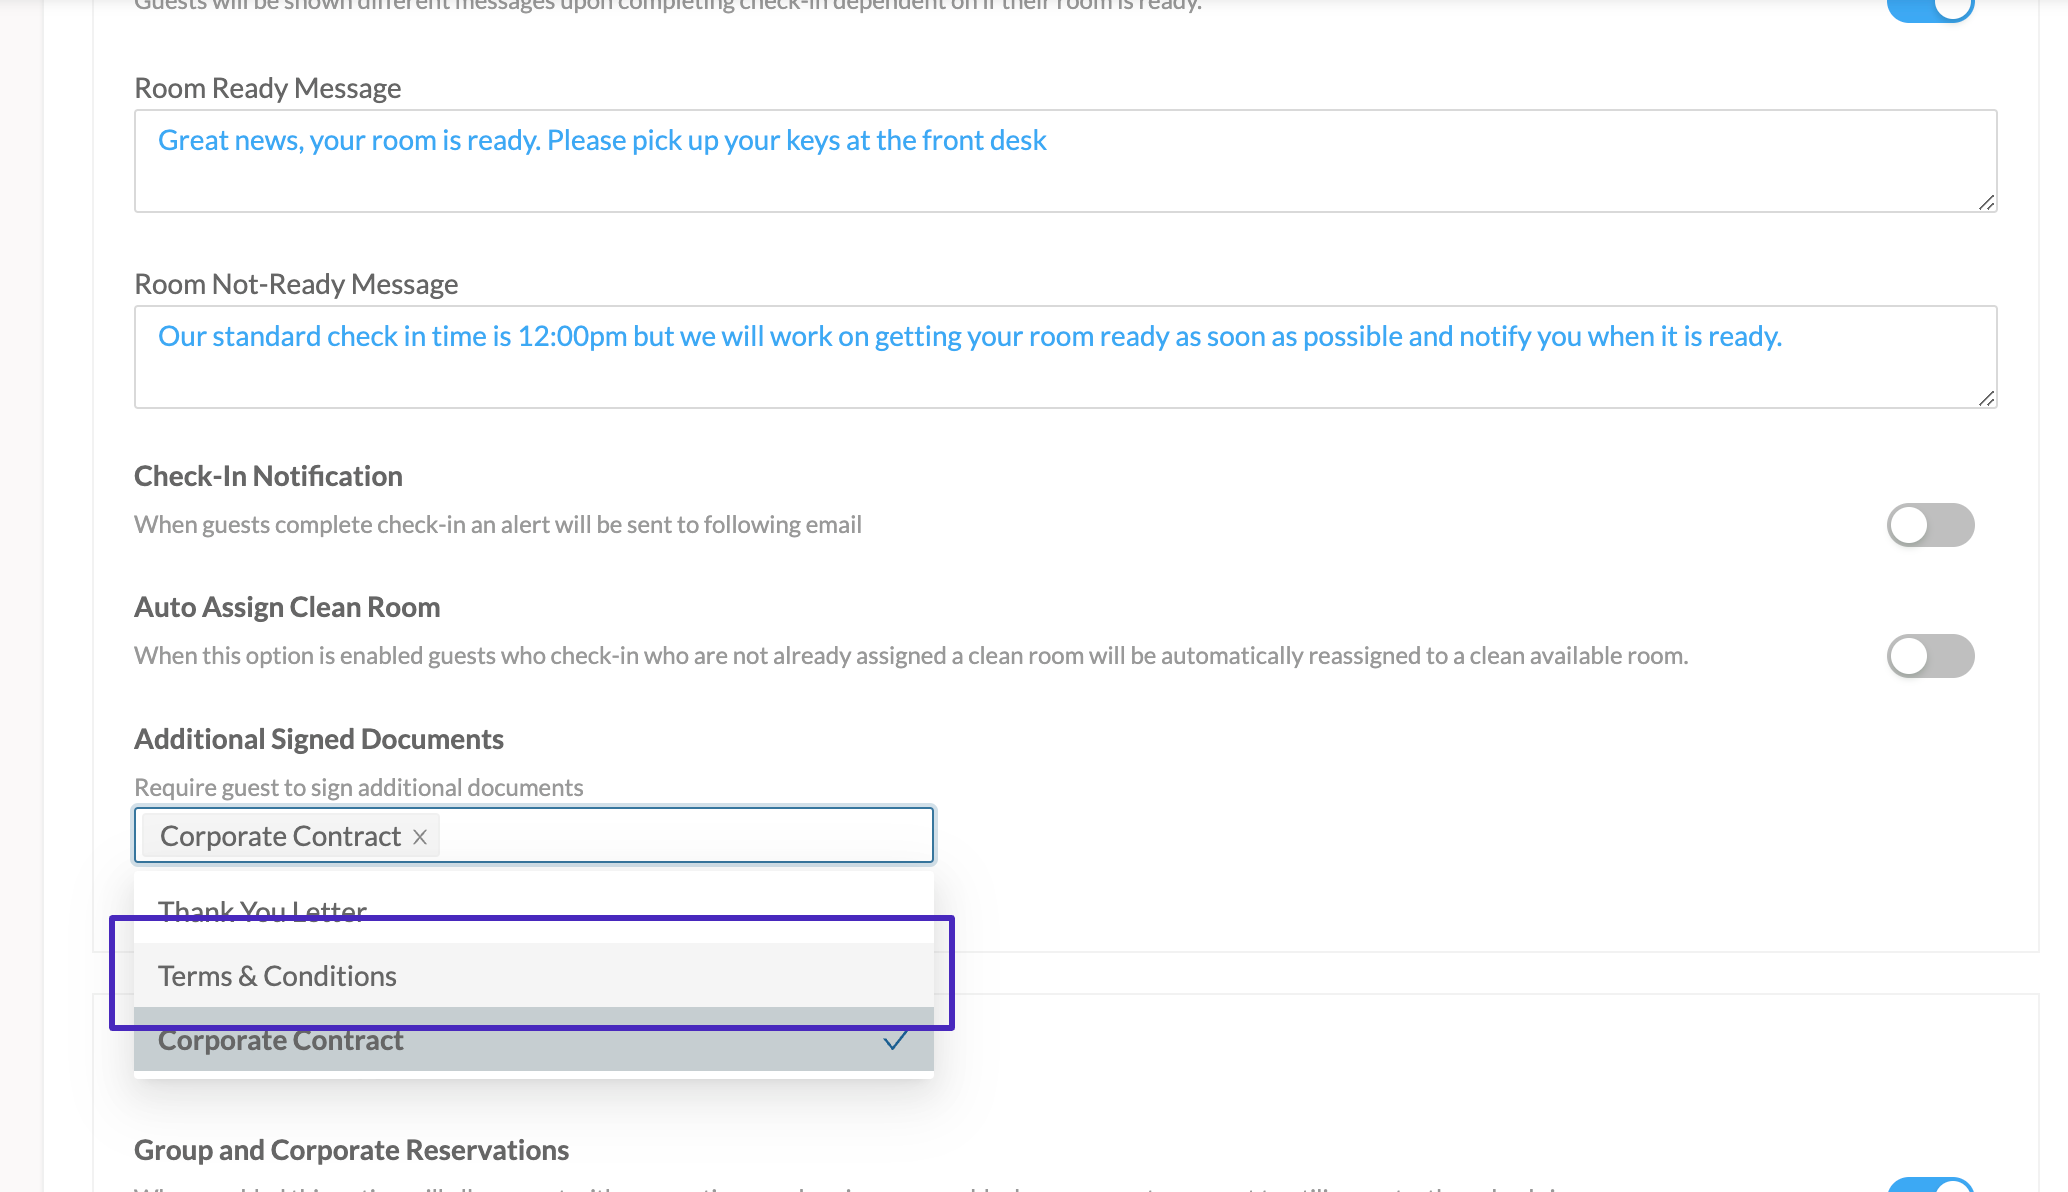Enable the Check-In Notification toggle
Viewport: 2068px width, 1192px height.
click(x=1929, y=525)
